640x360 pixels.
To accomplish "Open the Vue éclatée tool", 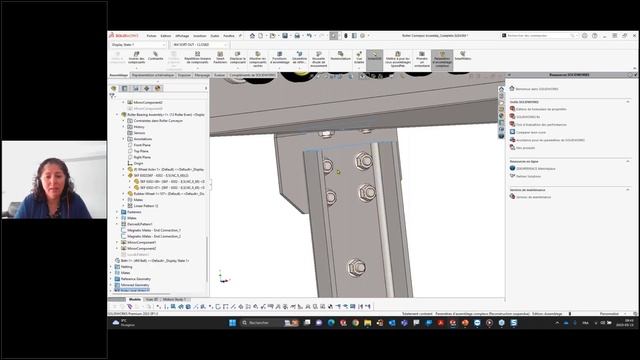I will point(359,58).
